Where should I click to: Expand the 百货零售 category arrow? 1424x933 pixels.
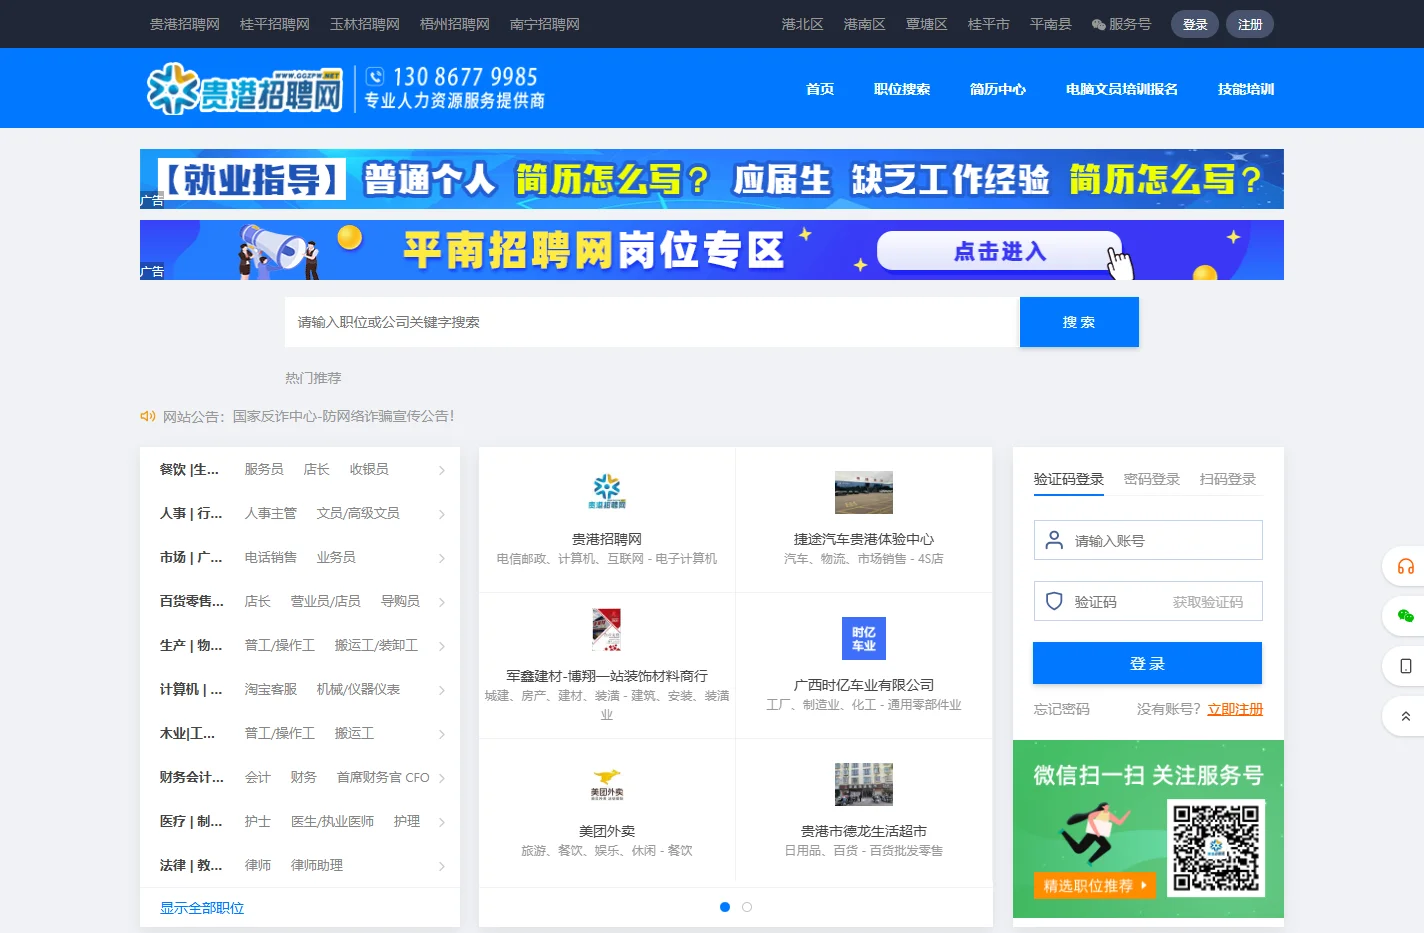click(442, 602)
